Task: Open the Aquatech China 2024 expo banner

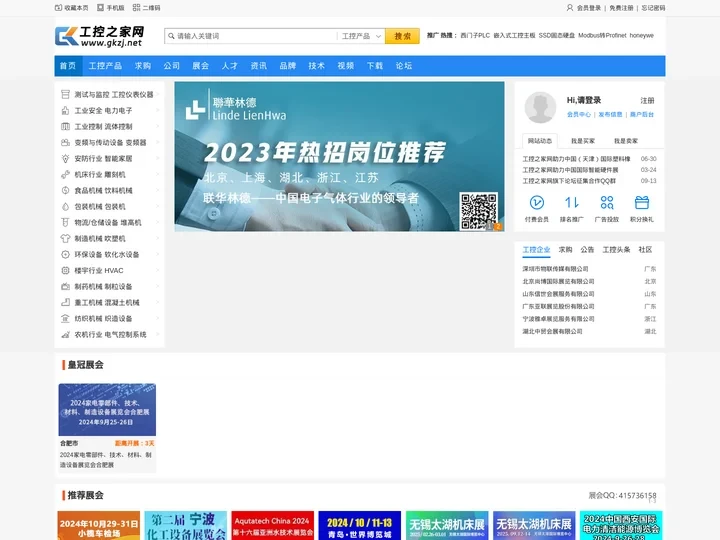Action: (272, 525)
